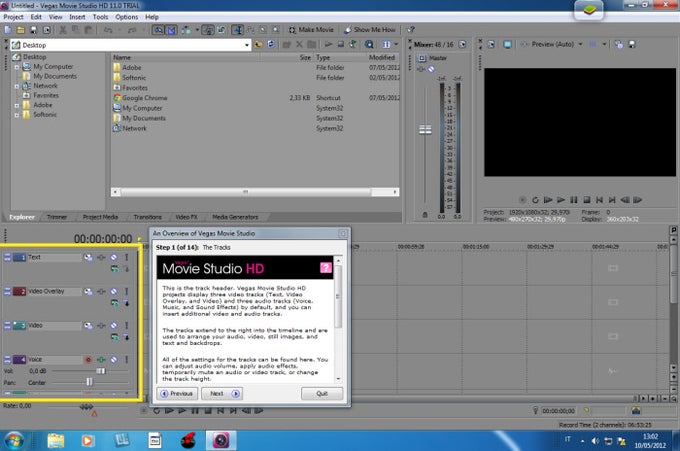Click the pink question mark help icon
The image size is (680, 451).
click(x=326, y=268)
